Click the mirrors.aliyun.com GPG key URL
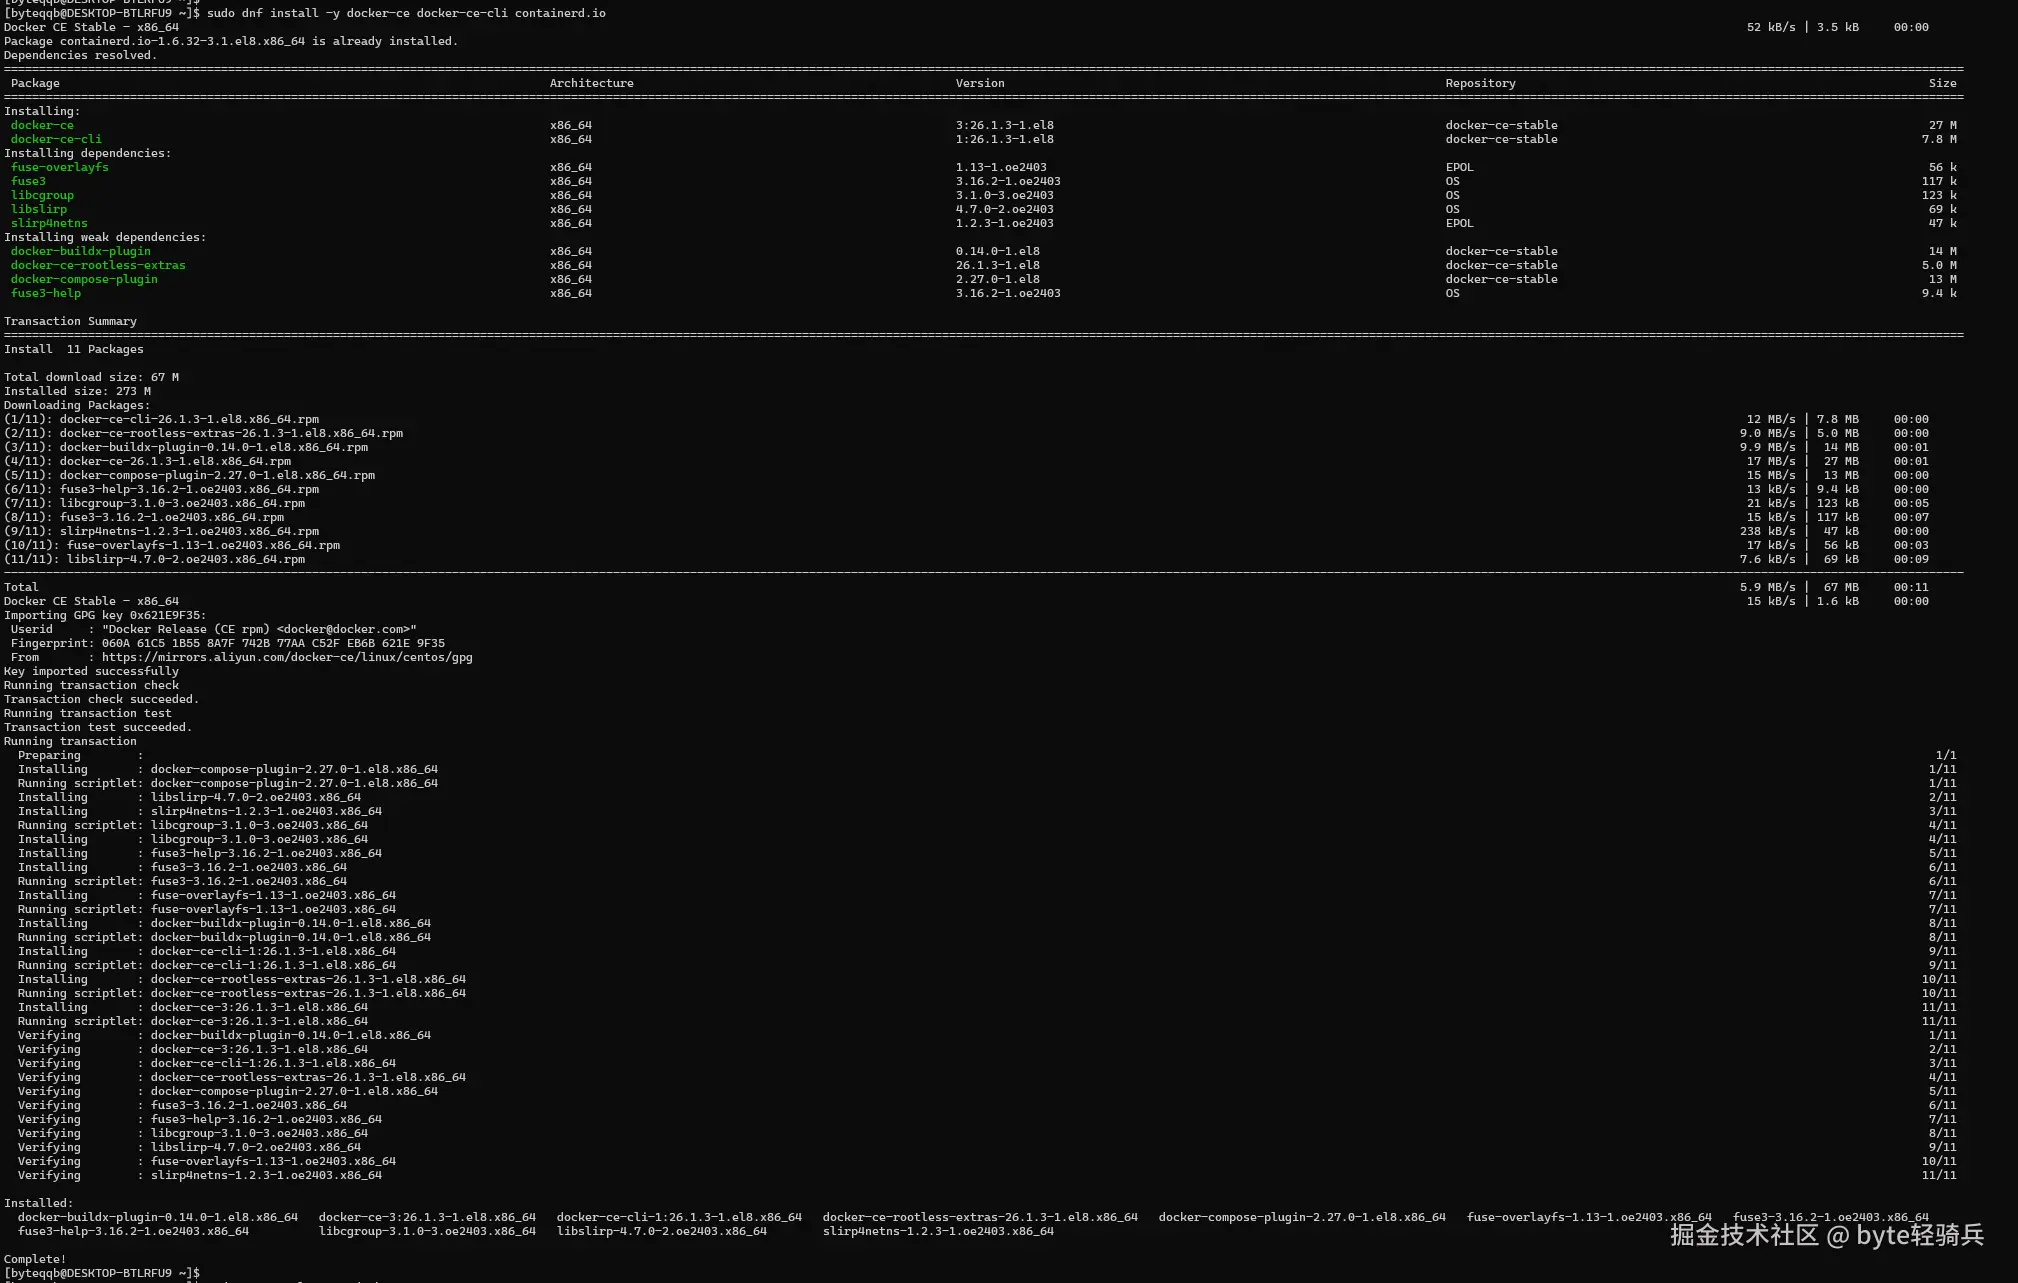This screenshot has height=1283, width=2018. 287,657
